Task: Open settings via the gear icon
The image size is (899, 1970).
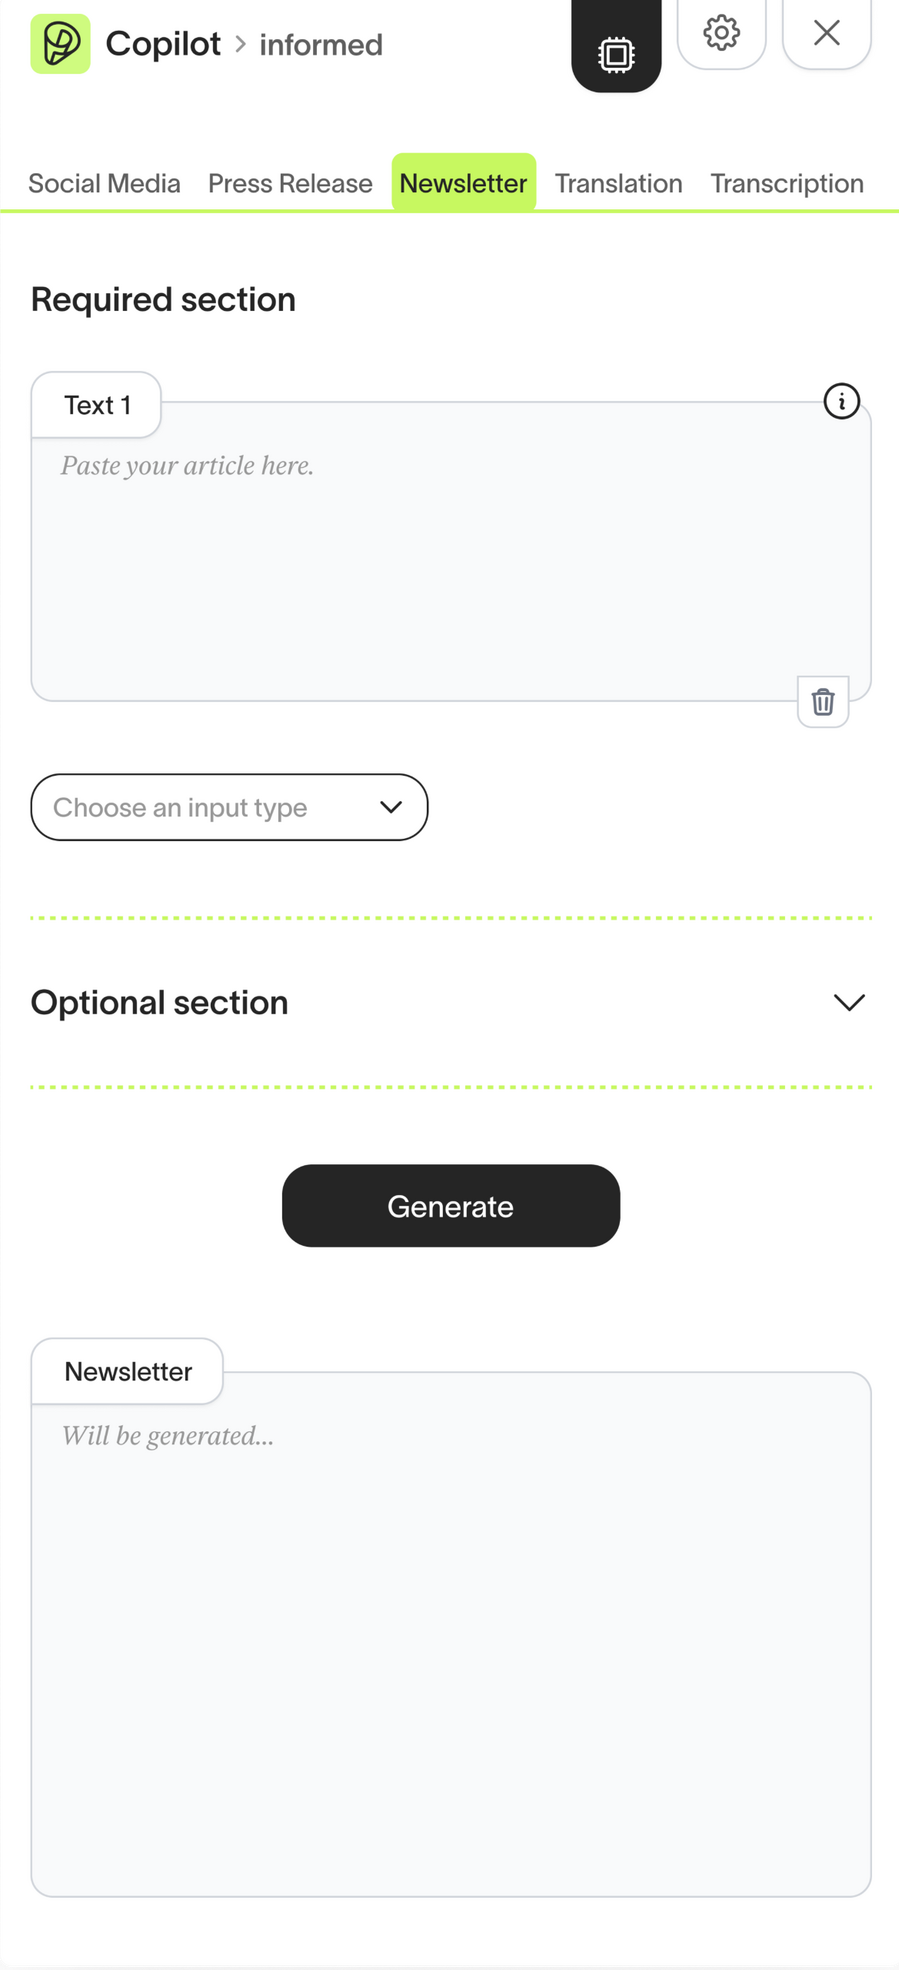Action: tap(721, 33)
